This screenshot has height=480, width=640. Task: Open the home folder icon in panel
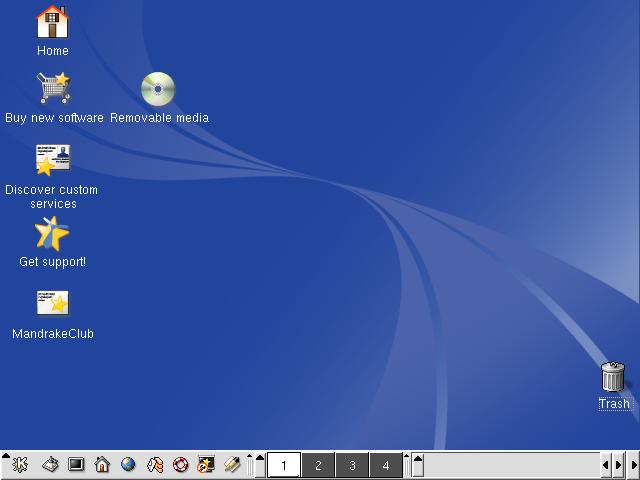click(102, 465)
